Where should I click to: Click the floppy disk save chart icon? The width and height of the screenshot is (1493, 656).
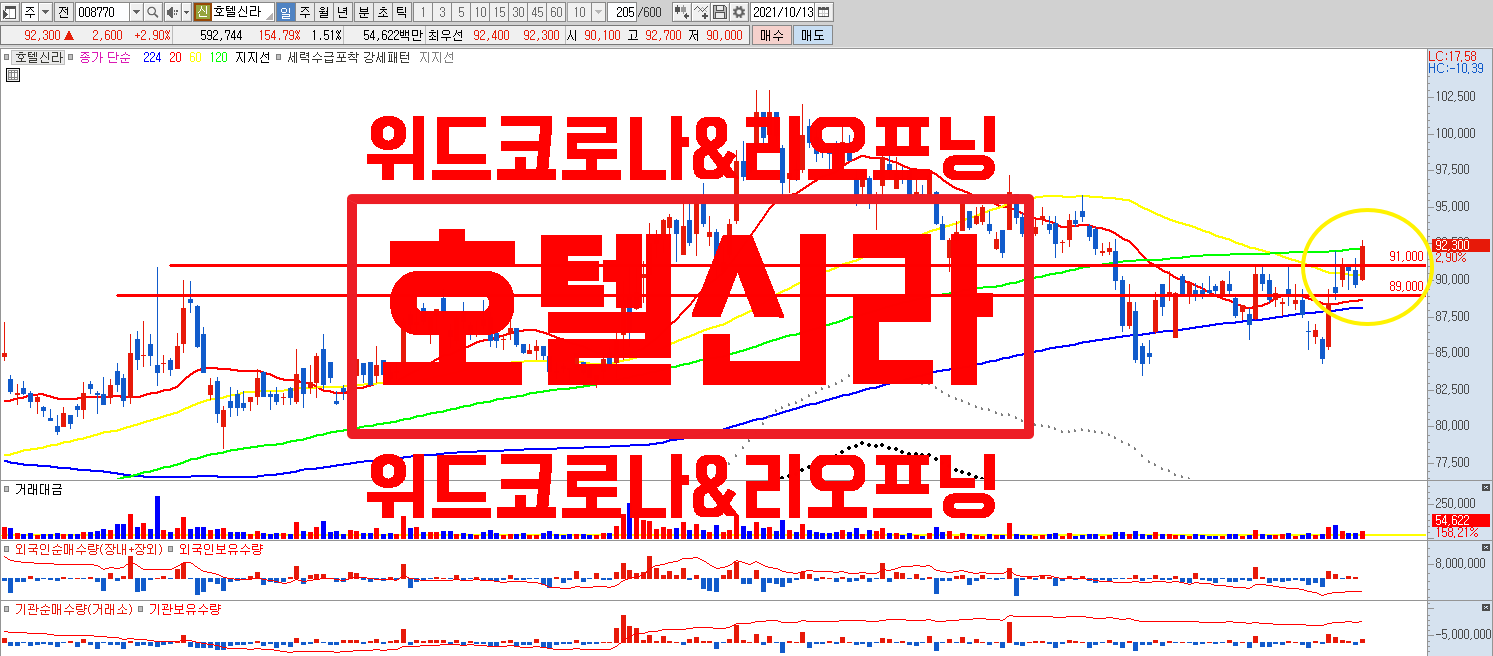(x=719, y=12)
